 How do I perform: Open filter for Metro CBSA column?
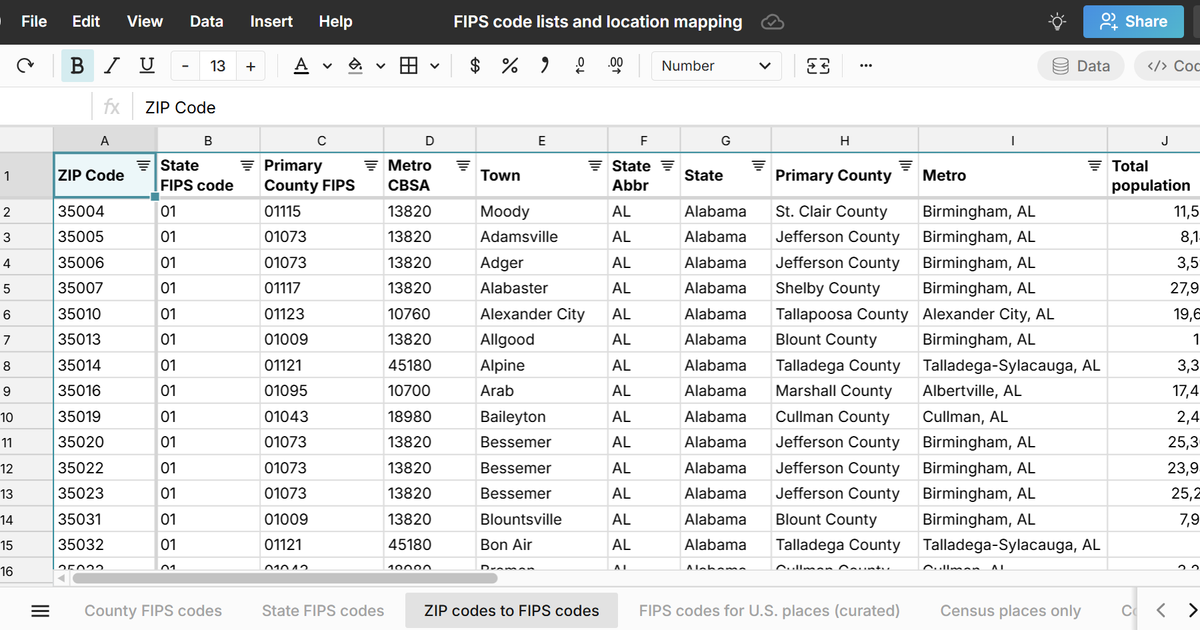point(463,165)
